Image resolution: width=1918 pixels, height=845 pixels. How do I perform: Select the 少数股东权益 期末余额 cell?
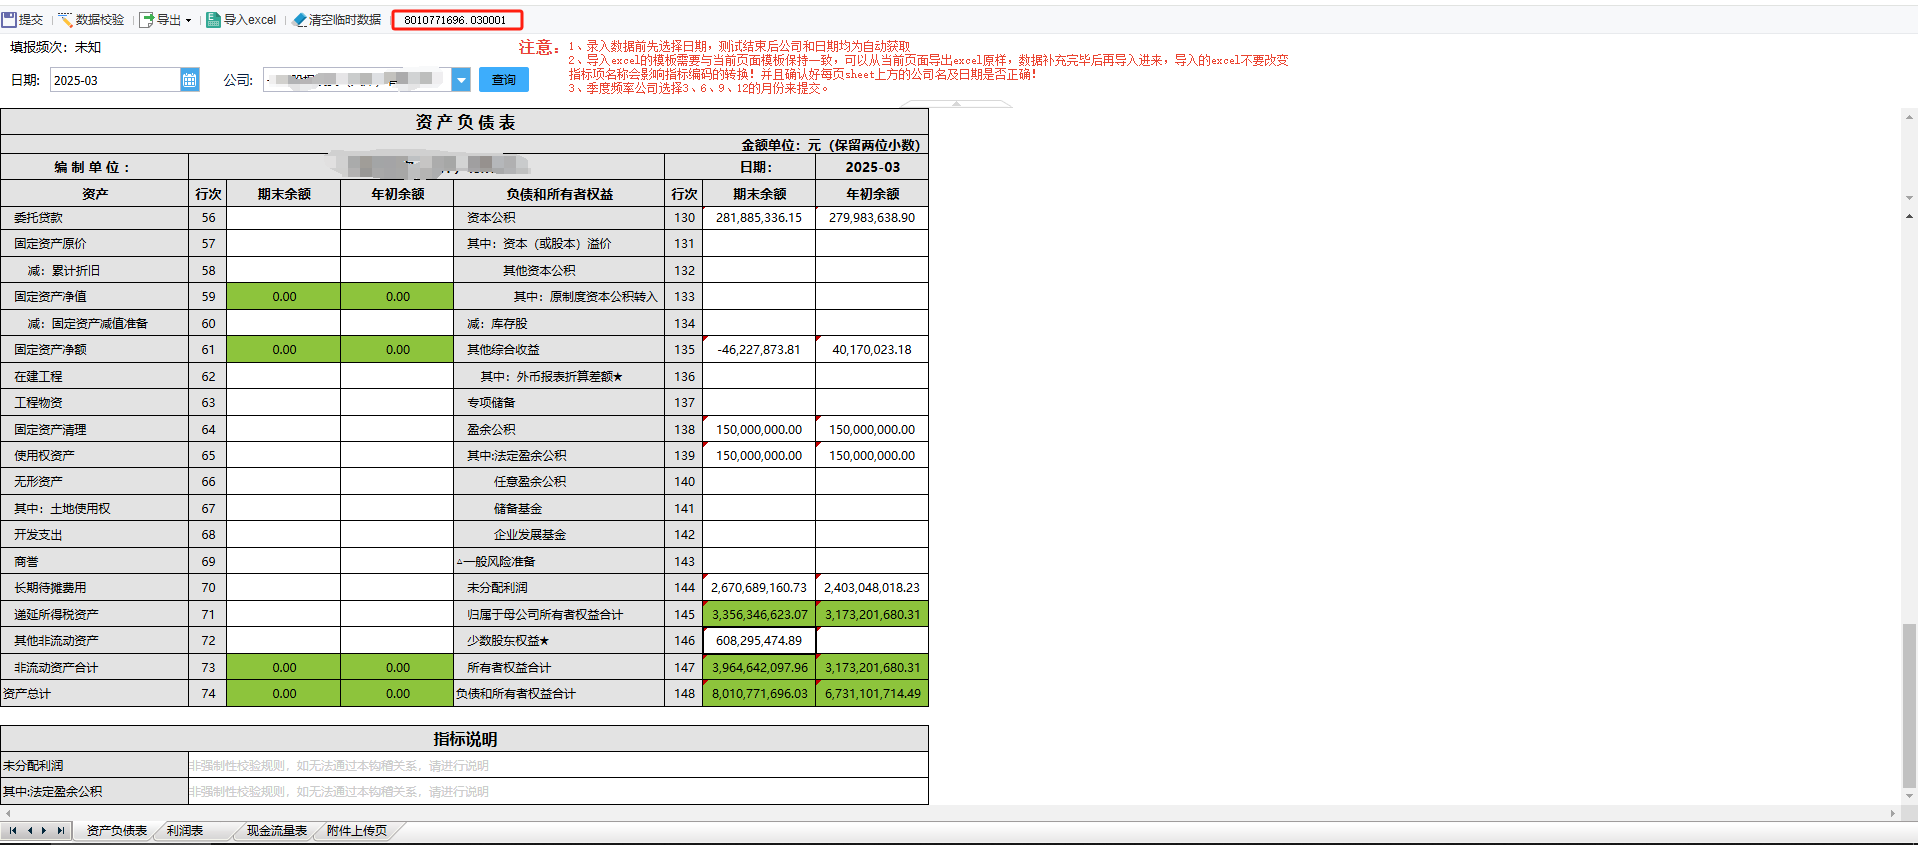[759, 641]
